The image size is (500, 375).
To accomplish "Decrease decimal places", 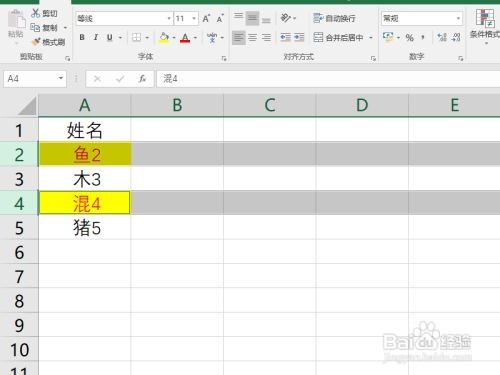I will point(456,37).
